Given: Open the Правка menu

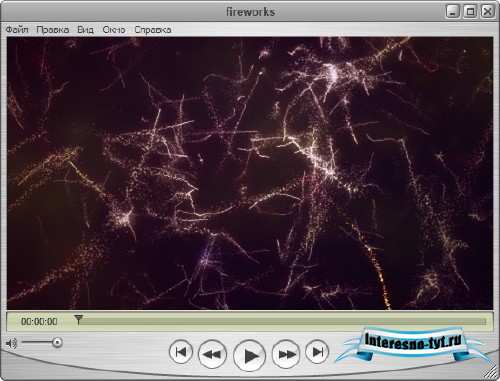Looking at the screenshot, I should [52, 30].
